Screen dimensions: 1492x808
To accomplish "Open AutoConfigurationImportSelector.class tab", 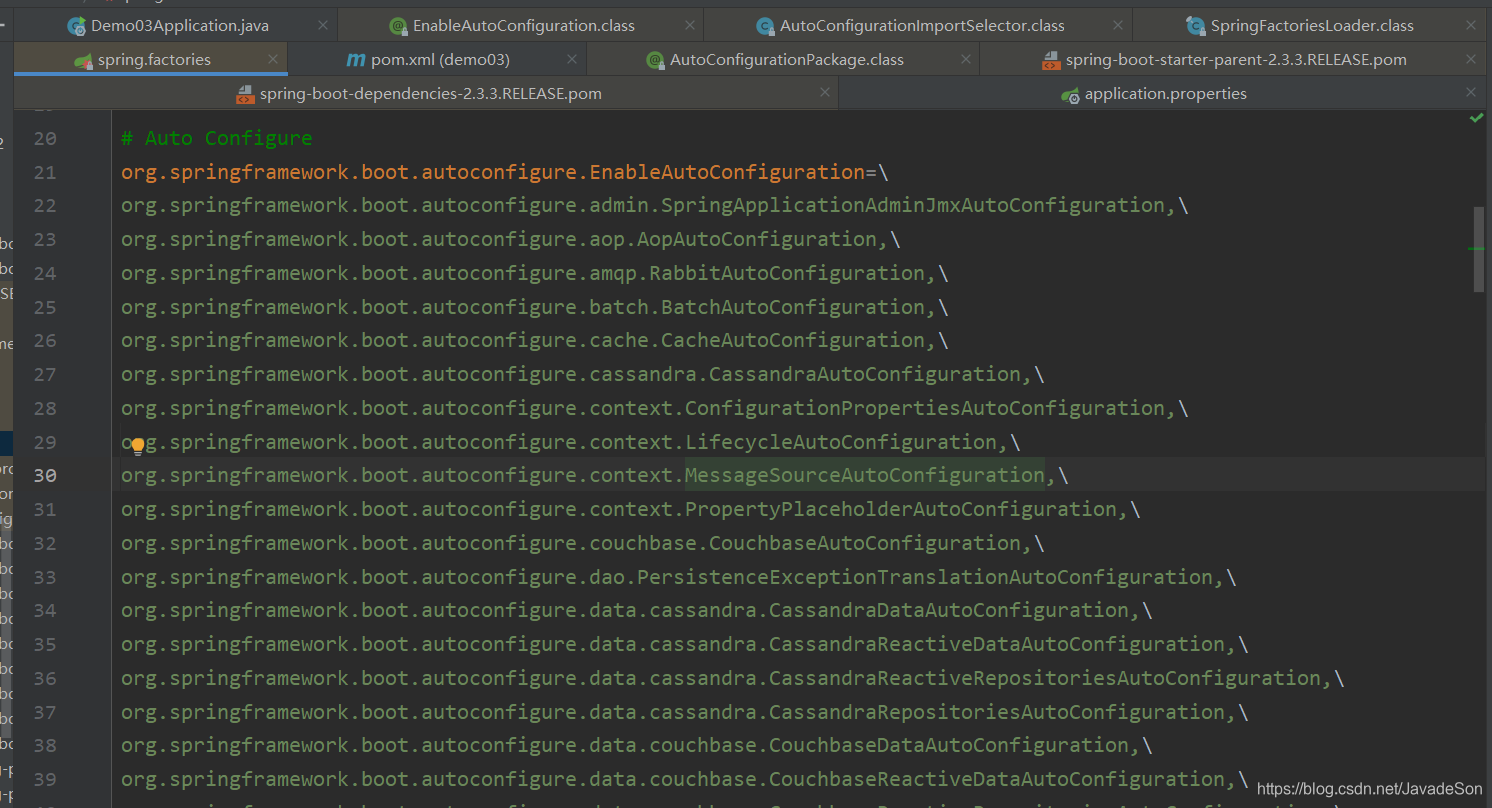I will tap(918, 25).
